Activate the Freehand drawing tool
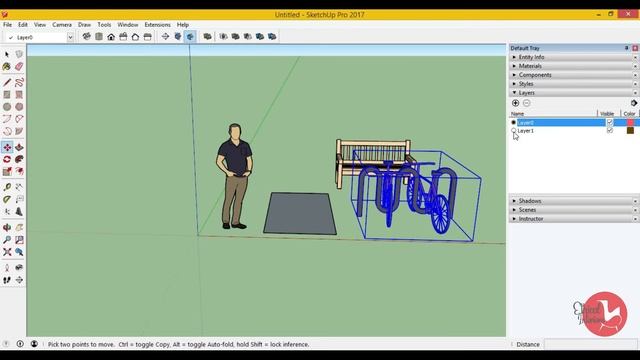Image resolution: width=640 pixels, height=360 pixels. pyautogui.click(x=19, y=82)
